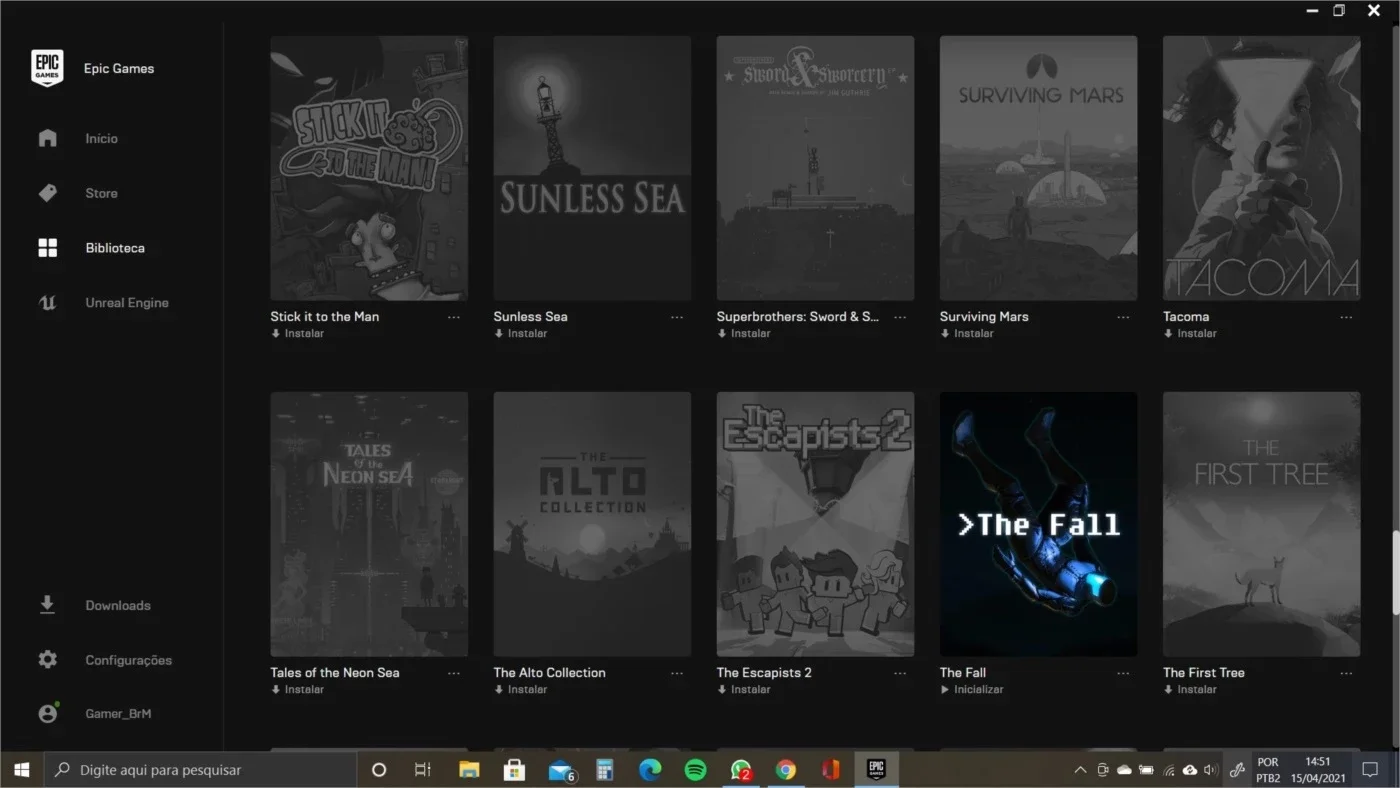Click the Unreal Engine logo icon
This screenshot has width=1400, height=788.
pos(47,303)
